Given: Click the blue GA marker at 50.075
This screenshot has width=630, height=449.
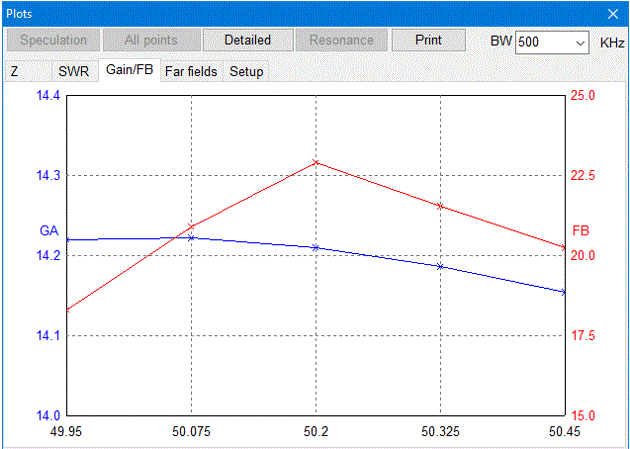Looking at the screenshot, I should coord(191,238).
